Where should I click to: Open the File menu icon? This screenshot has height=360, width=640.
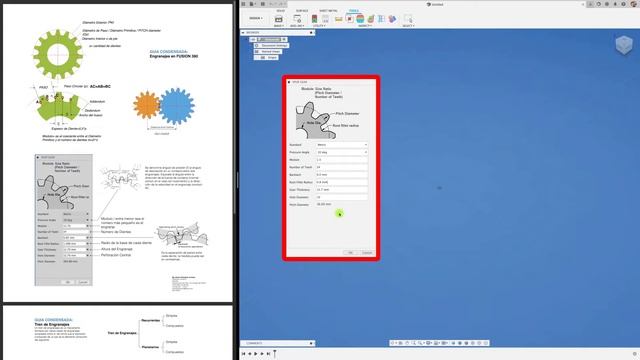pyautogui.click(x=252, y=4)
